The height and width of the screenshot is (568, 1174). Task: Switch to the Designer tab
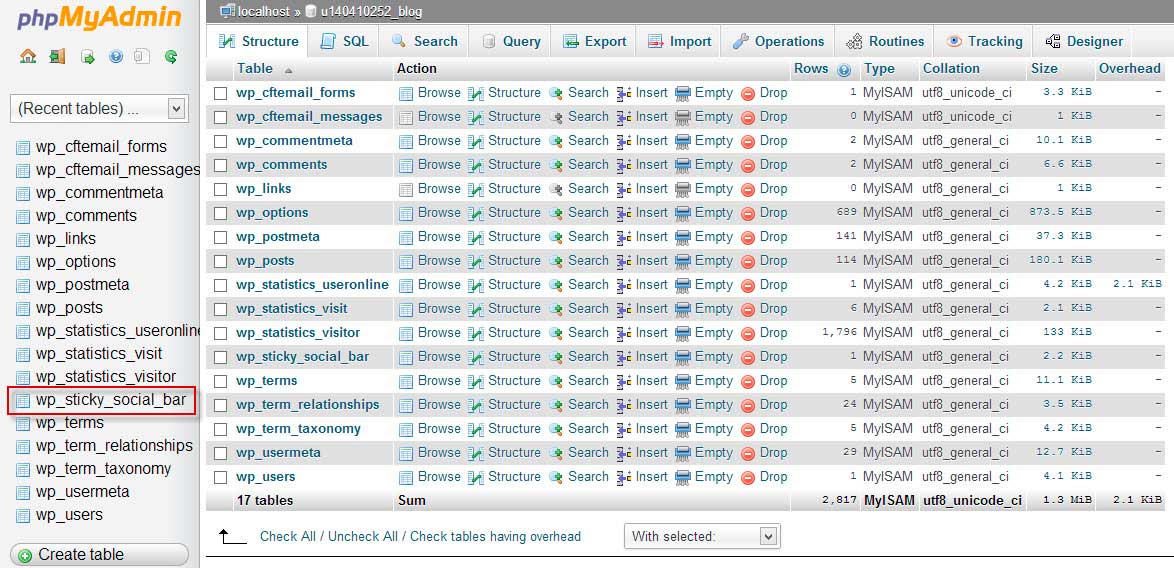coord(1084,42)
